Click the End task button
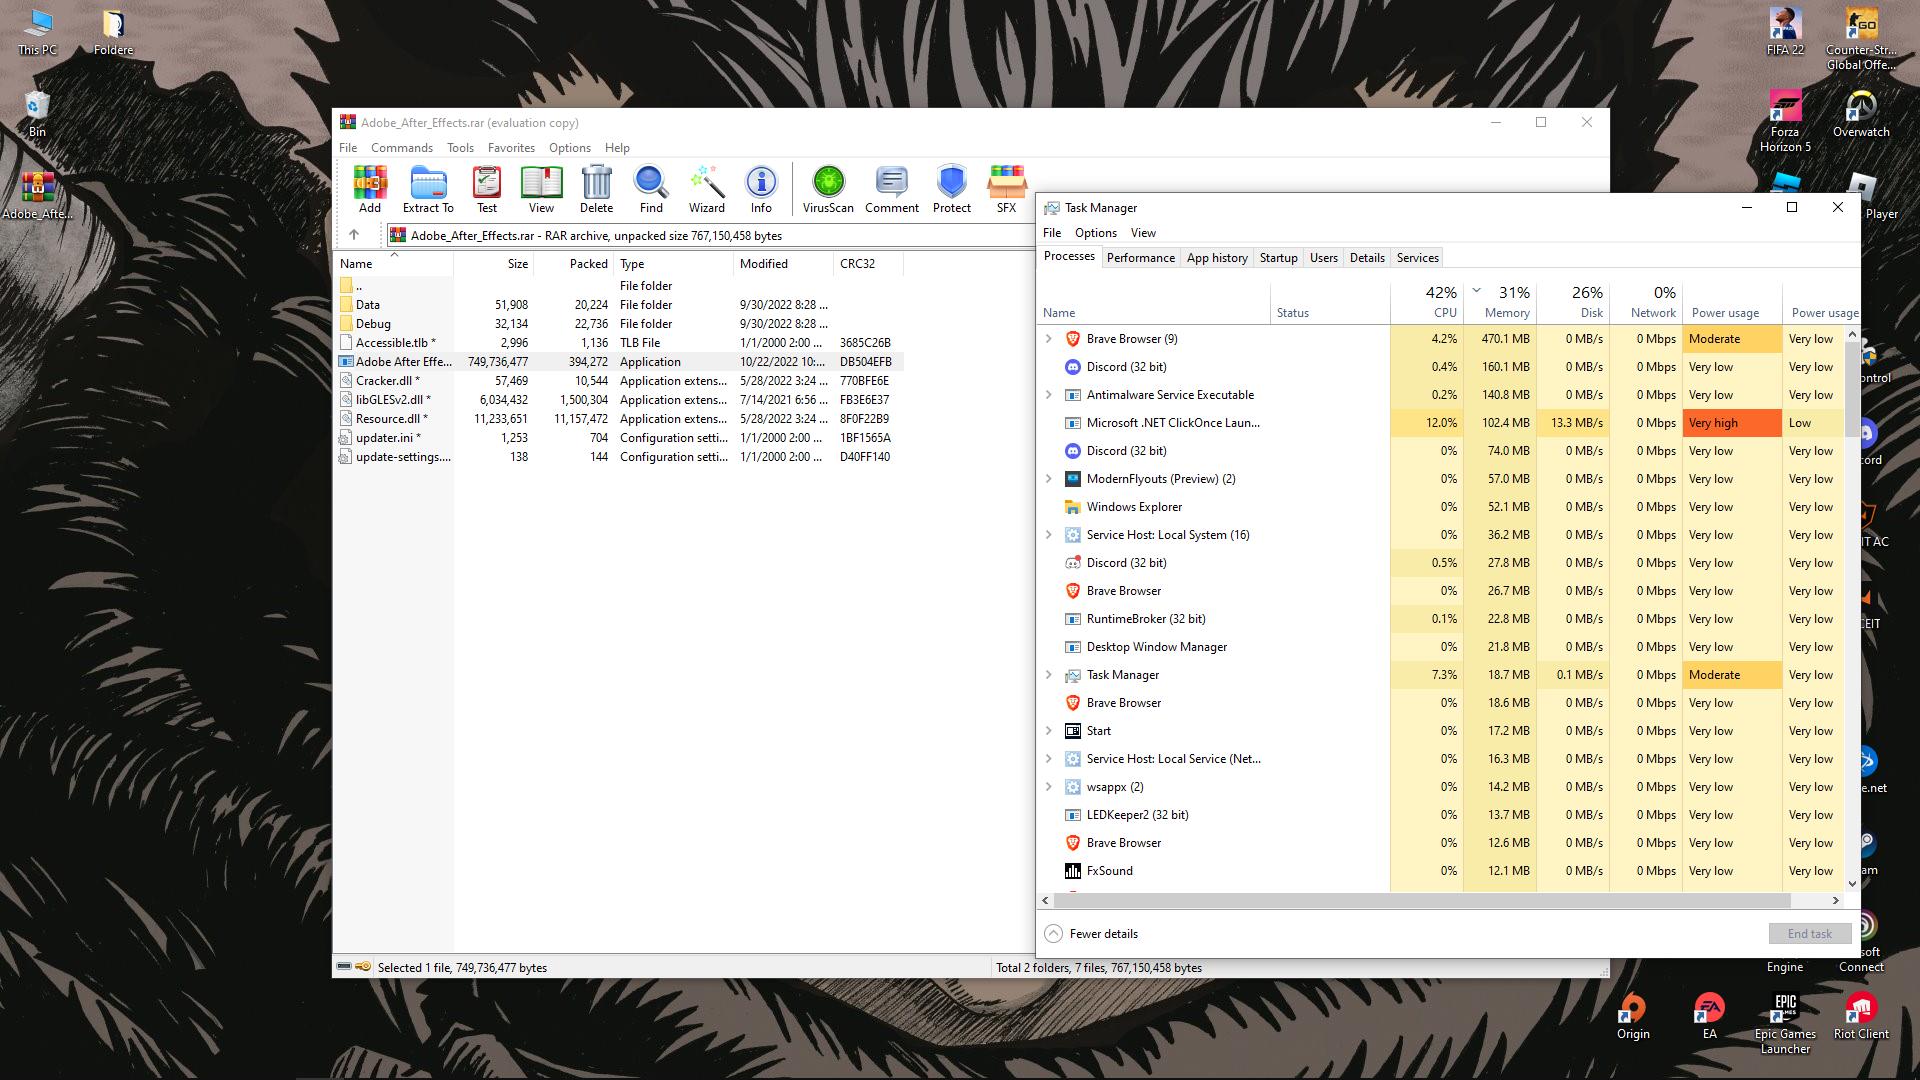The height and width of the screenshot is (1080, 1920). 1809,933
